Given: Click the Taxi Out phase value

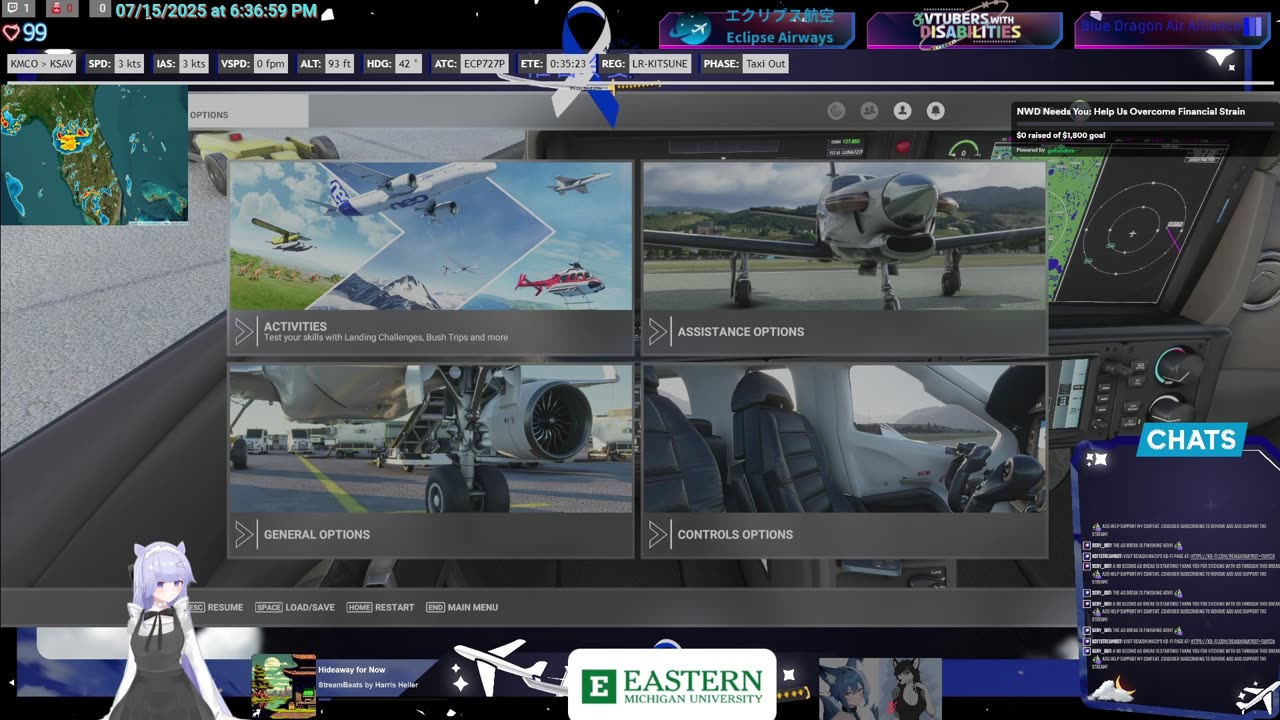Looking at the screenshot, I should pos(766,64).
